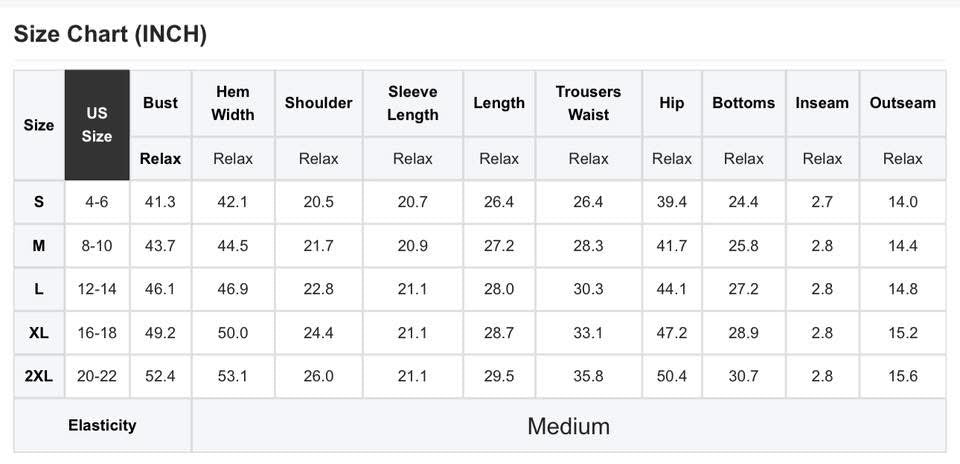Image resolution: width=960 pixels, height=464 pixels.
Task: Select the 20-22 US size cell
Action: coord(97,377)
